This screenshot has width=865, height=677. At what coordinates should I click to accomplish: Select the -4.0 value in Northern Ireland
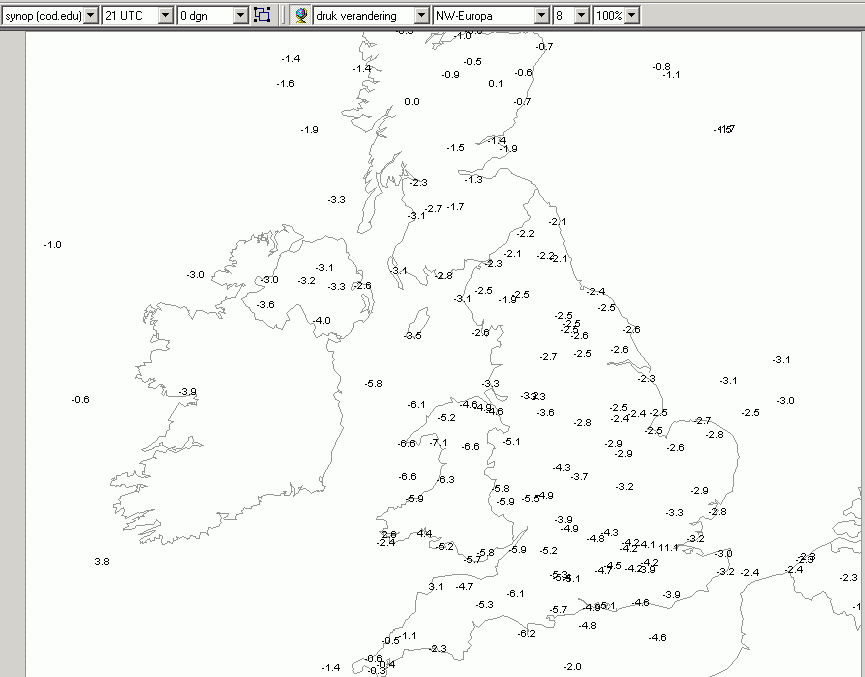[x=322, y=321]
